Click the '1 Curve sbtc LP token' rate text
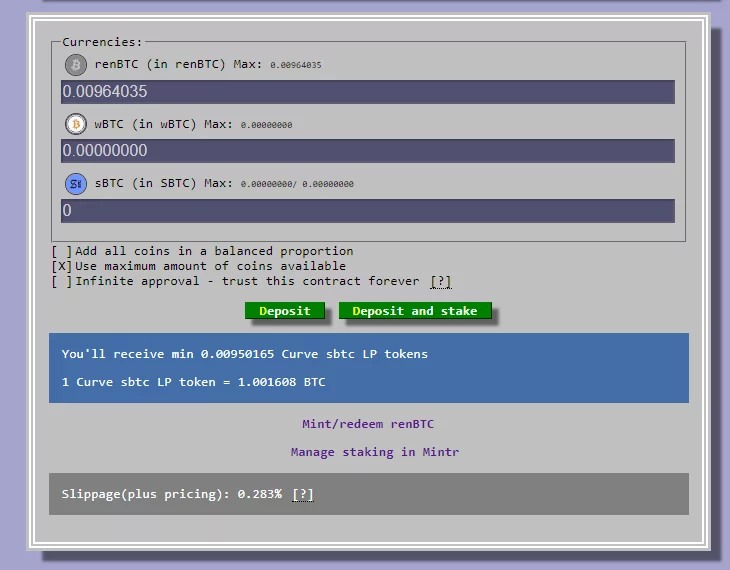 tap(193, 382)
